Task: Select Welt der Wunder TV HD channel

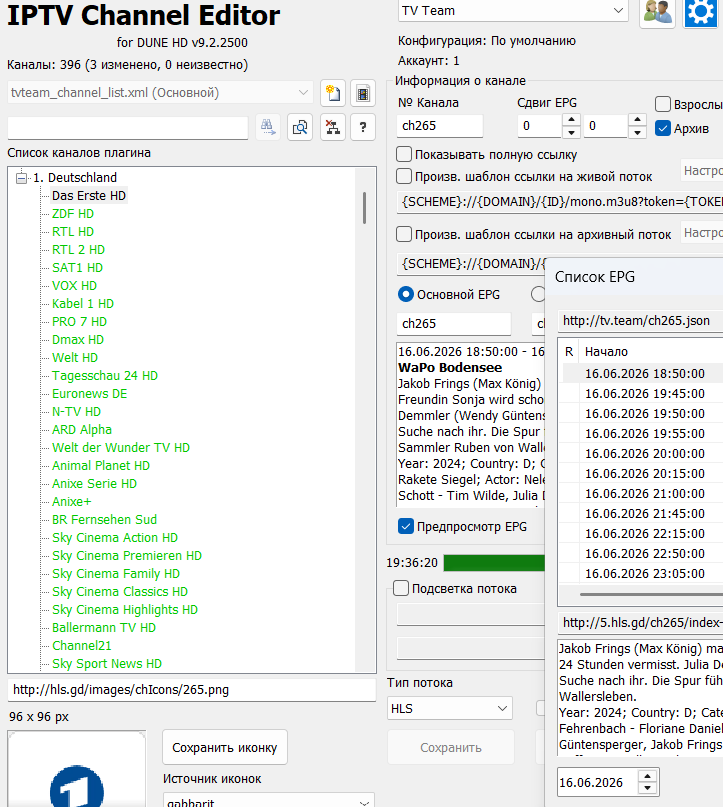Action: point(121,448)
